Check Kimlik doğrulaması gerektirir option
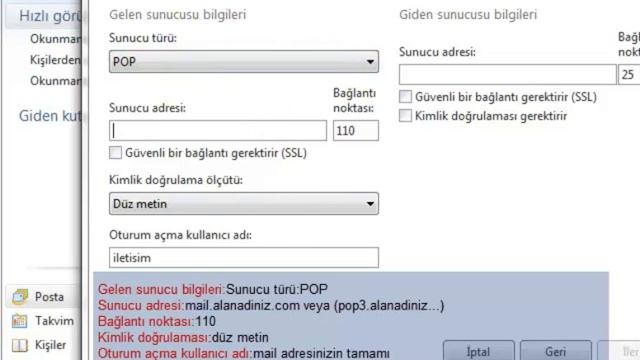 pyautogui.click(x=405, y=116)
